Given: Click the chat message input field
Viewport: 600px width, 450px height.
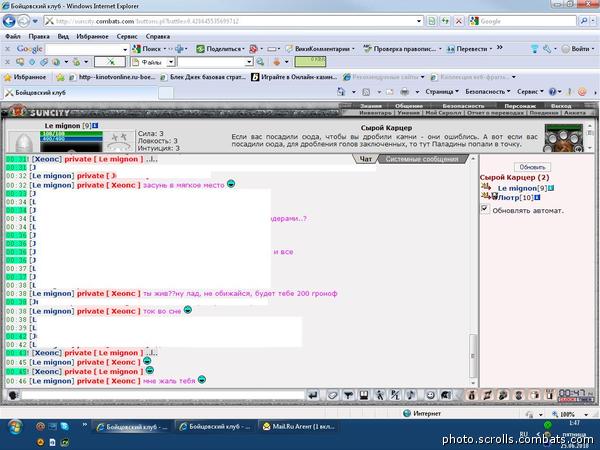Looking at the screenshot, I should 163,395.
